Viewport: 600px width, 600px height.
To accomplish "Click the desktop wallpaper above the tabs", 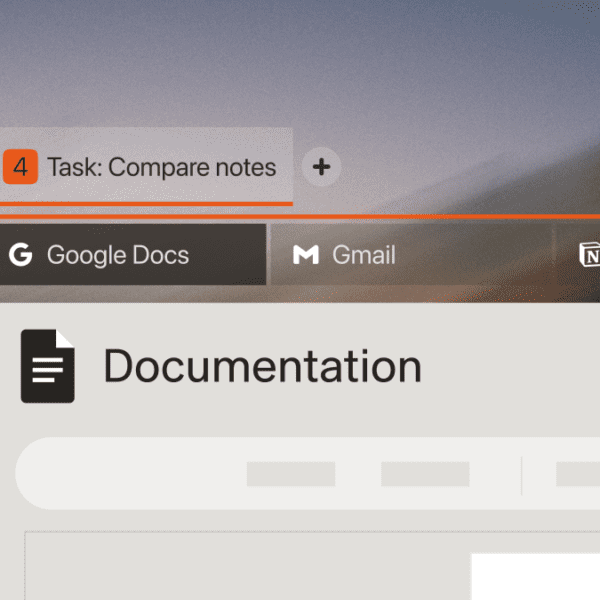I will pos(300,60).
